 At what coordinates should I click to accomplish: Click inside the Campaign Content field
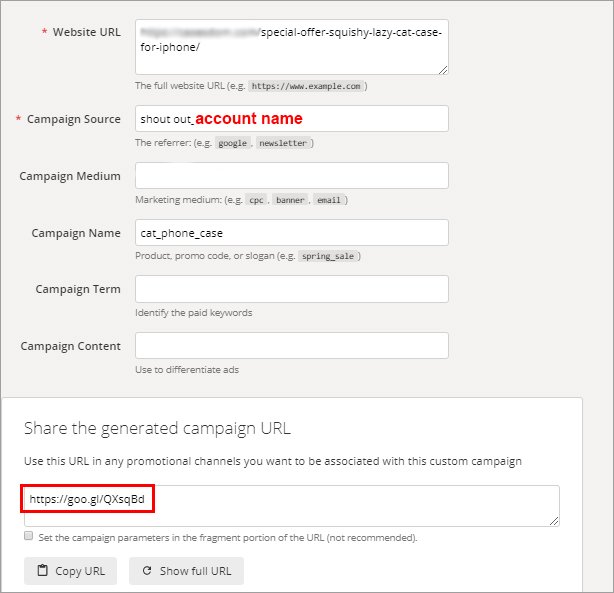(291, 346)
